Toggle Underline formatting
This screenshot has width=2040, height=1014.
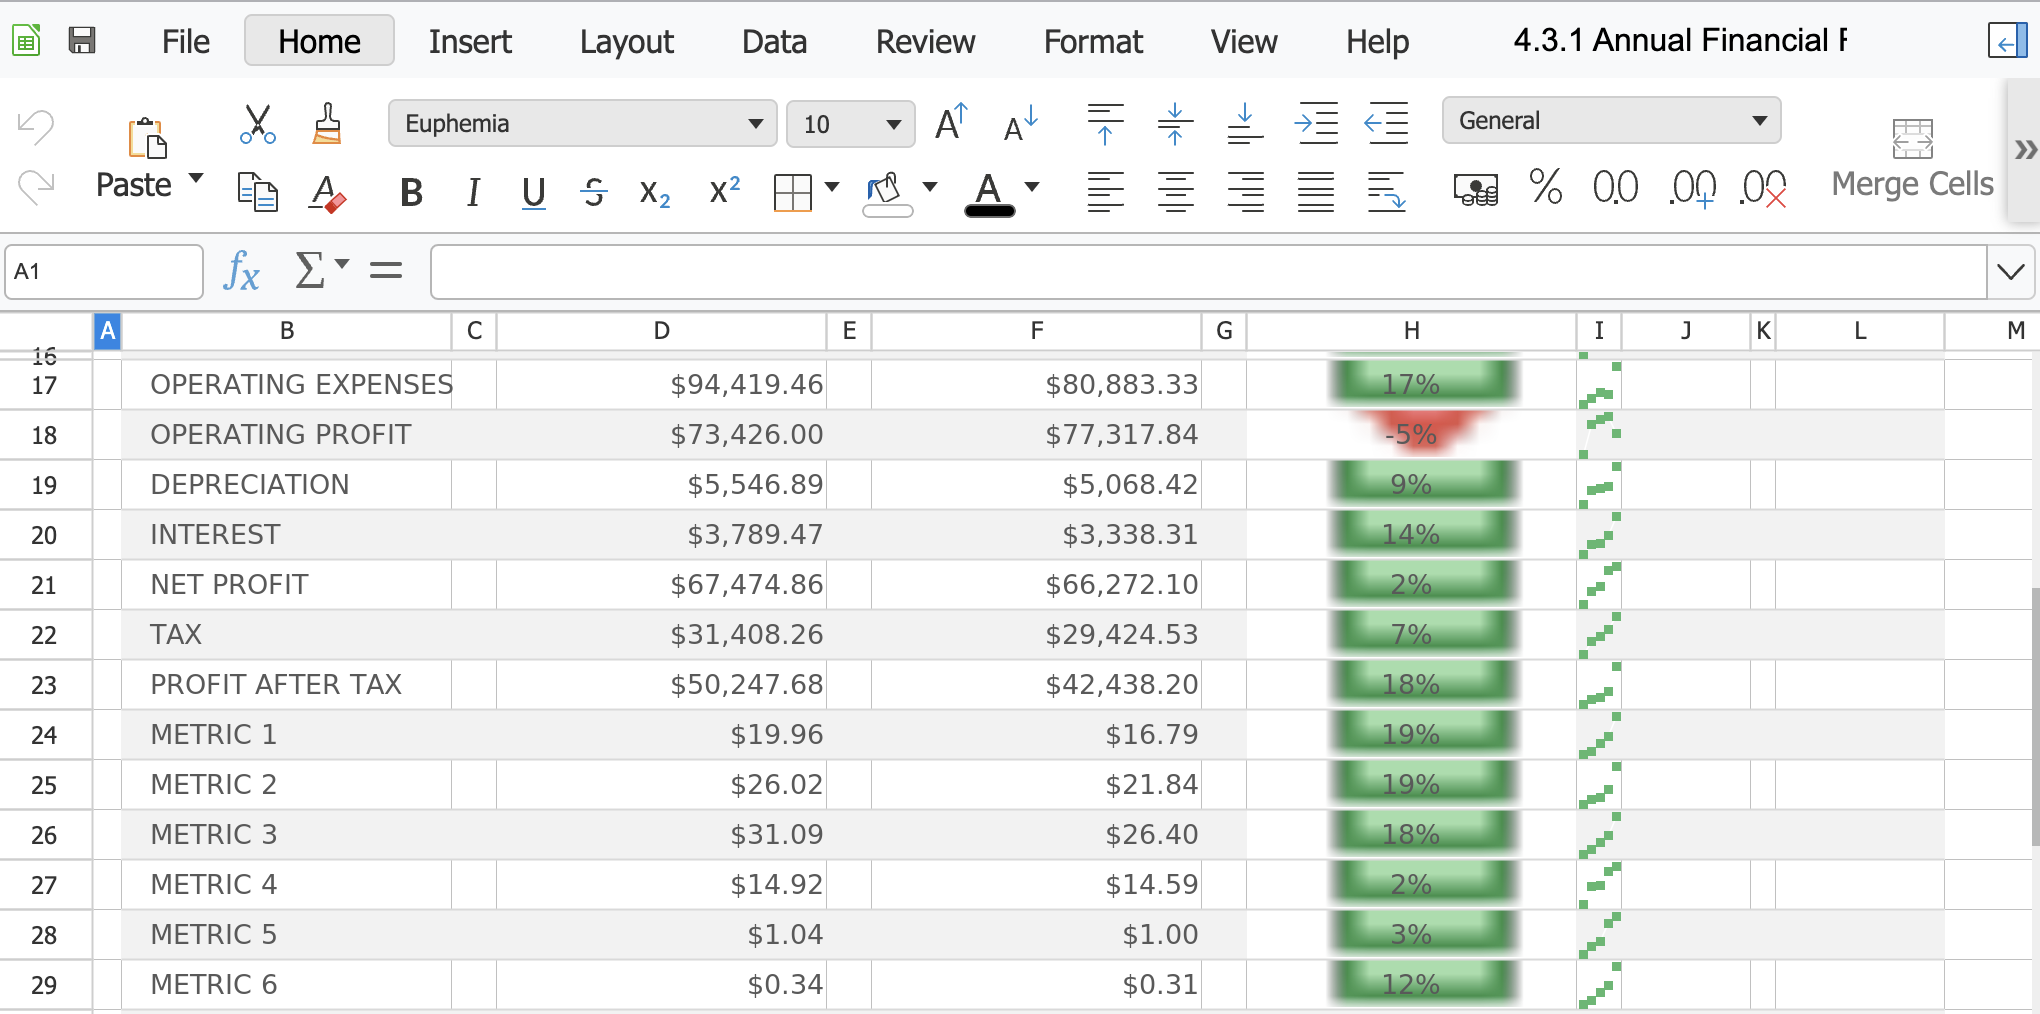(x=534, y=192)
